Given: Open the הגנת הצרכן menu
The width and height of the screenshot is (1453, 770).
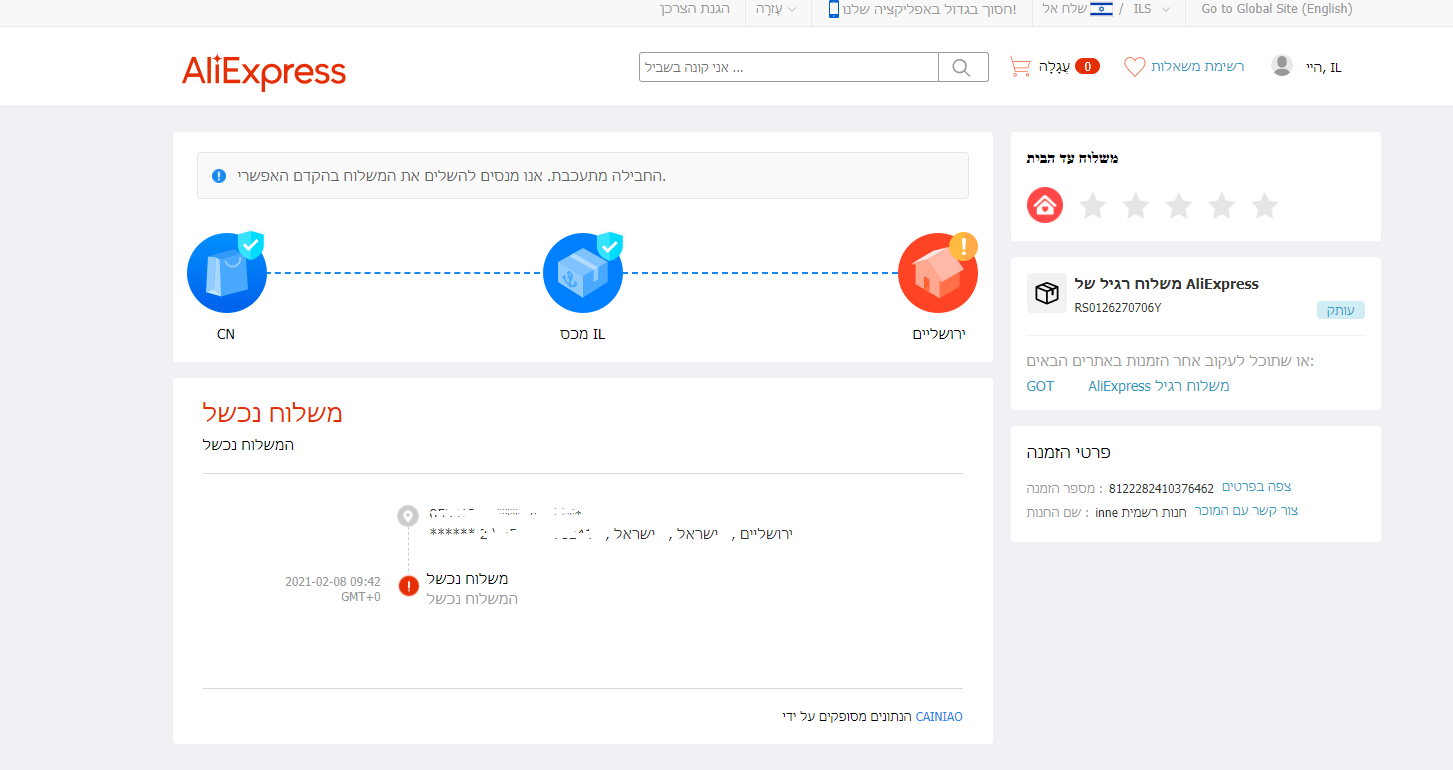Looking at the screenshot, I should pyautogui.click(x=695, y=9).
